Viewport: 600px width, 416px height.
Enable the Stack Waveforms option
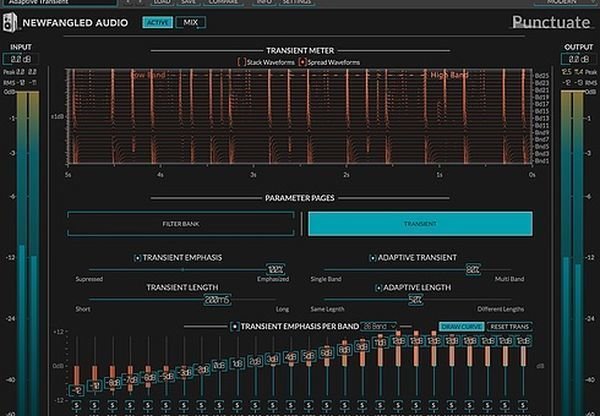pyautogui.click(x=241, y=62)
